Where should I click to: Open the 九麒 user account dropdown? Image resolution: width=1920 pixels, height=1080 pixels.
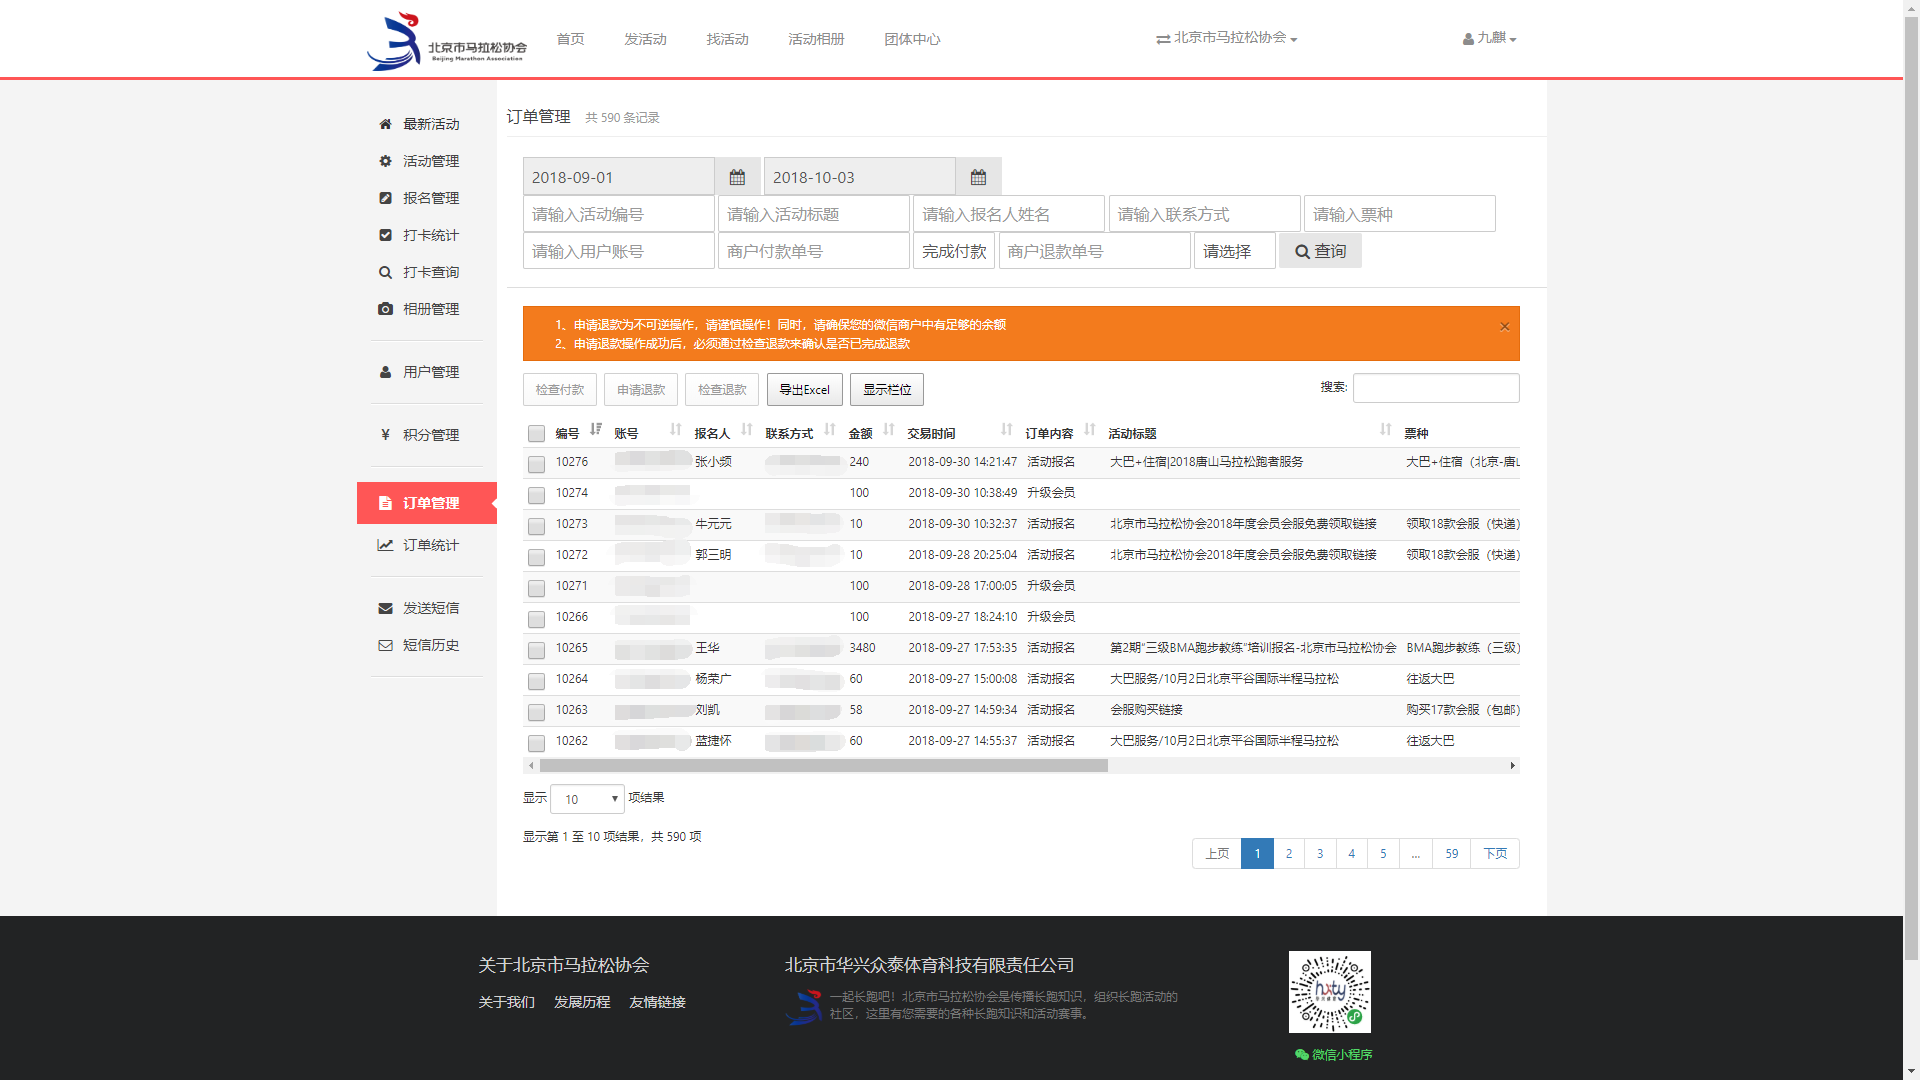1489,38
